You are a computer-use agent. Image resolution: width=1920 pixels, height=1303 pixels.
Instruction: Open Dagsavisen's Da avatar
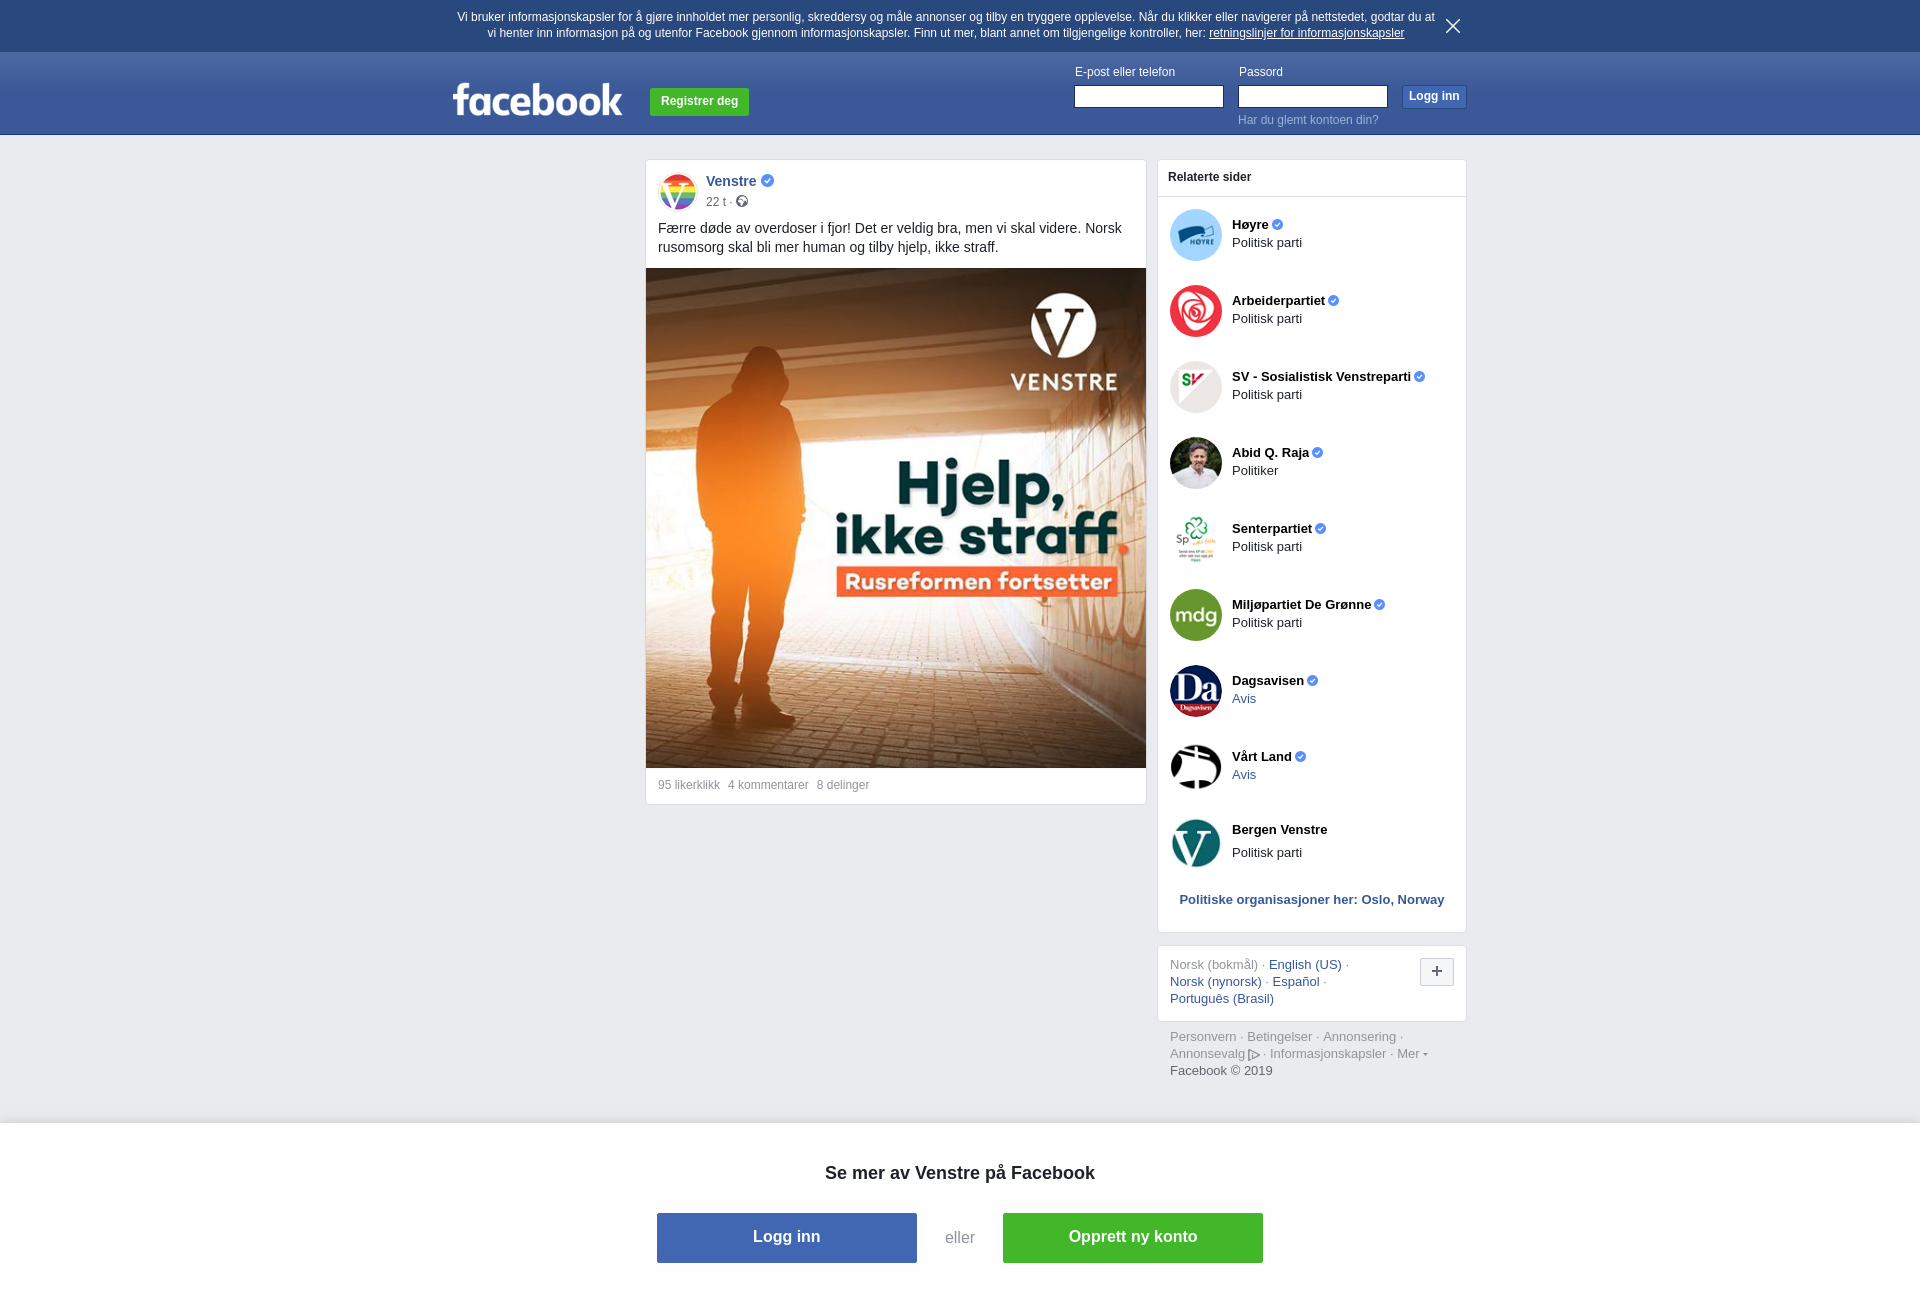pyautogui.click(x=1196, y=691)
